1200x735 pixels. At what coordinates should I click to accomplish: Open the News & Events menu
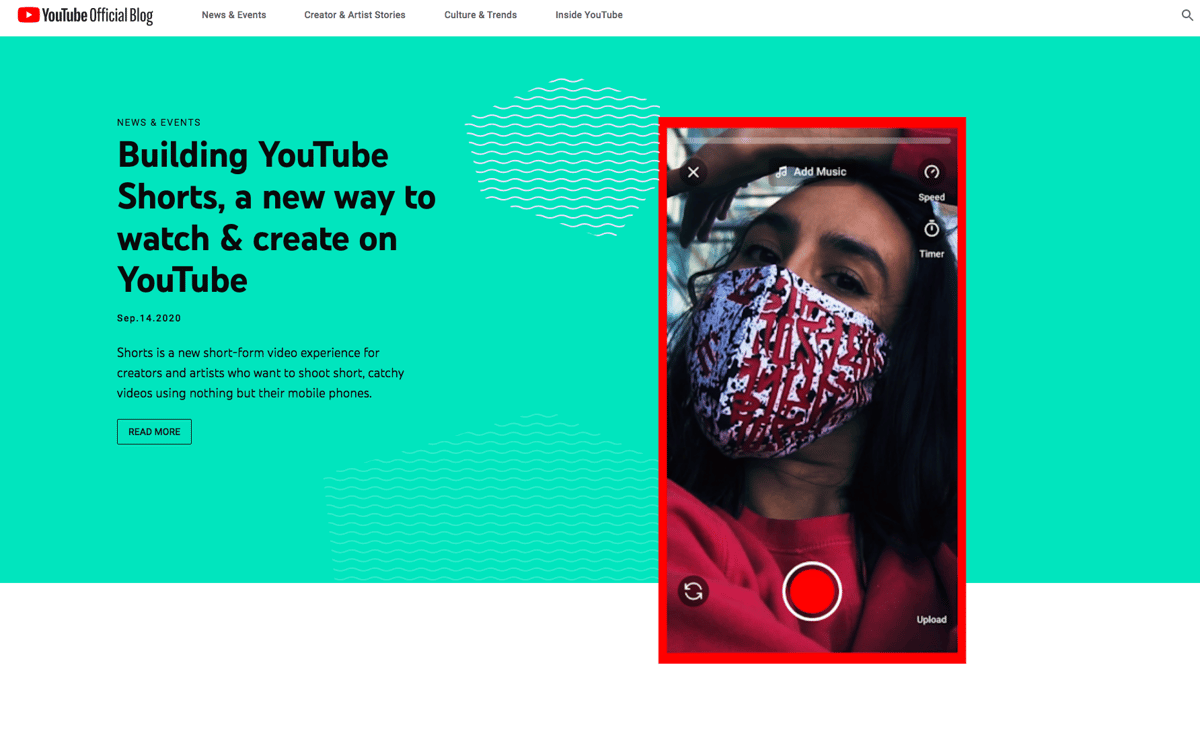click(x=234, y=15)
